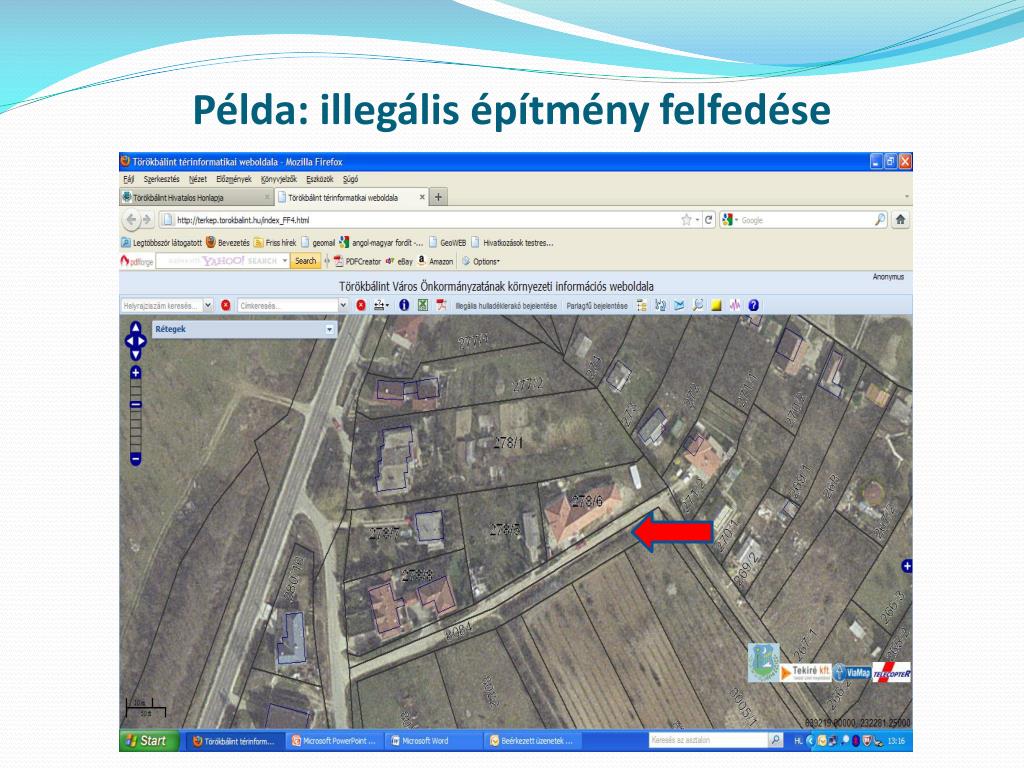
Task: Click the blue envelope icon in map toolbar
Action: pos(679,305)
